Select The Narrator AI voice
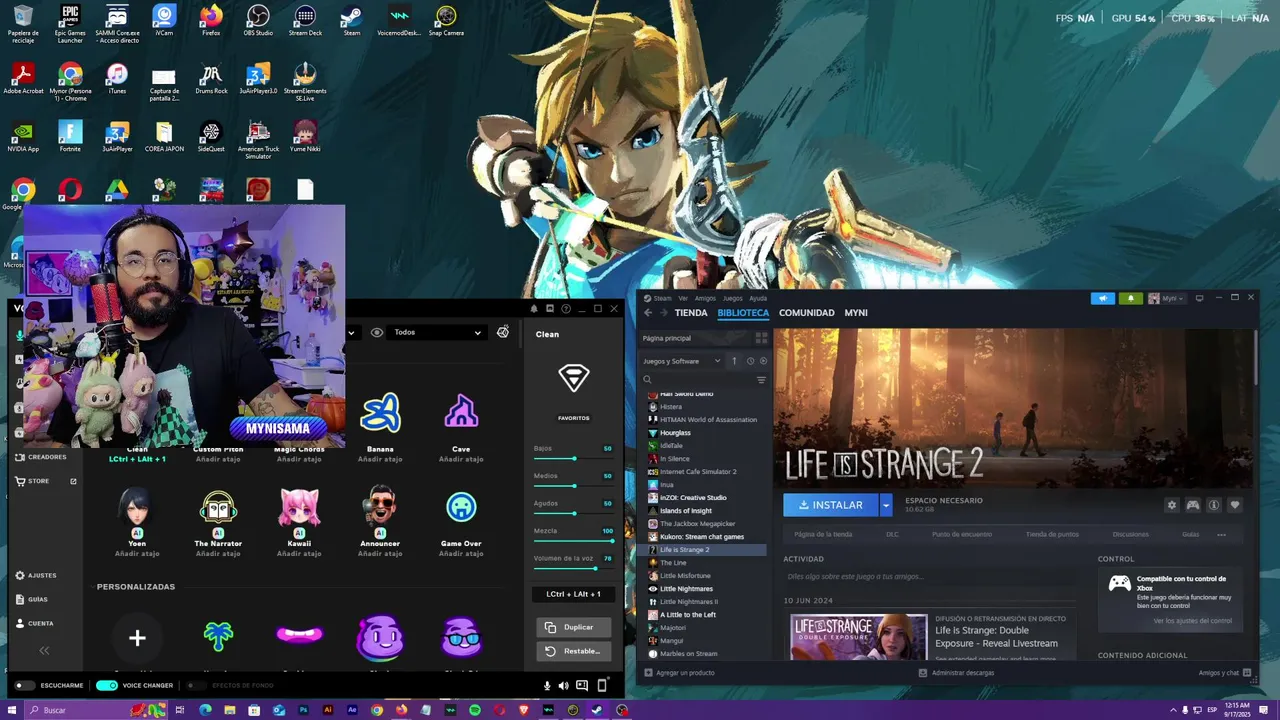The width and height of the screenshot is (1280, 720). (218, 508)
